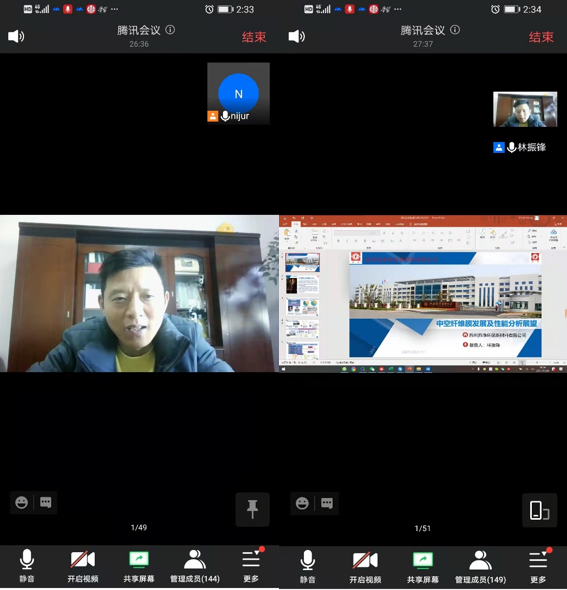Viewport: 567px width, 590px height.
Task: Tap speaker icon in right meeting header
Action: (297, 36)
